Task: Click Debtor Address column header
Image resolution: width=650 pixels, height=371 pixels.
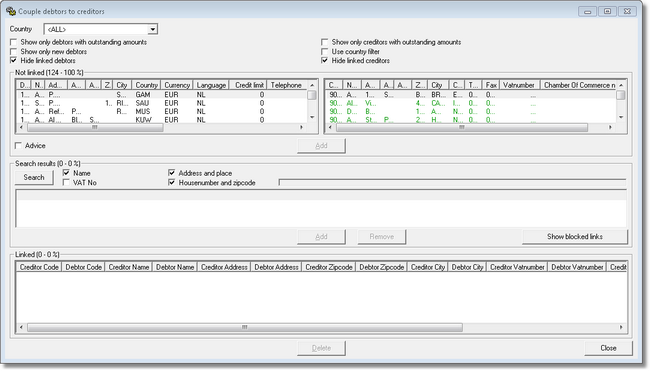Action: coord(276,267)
